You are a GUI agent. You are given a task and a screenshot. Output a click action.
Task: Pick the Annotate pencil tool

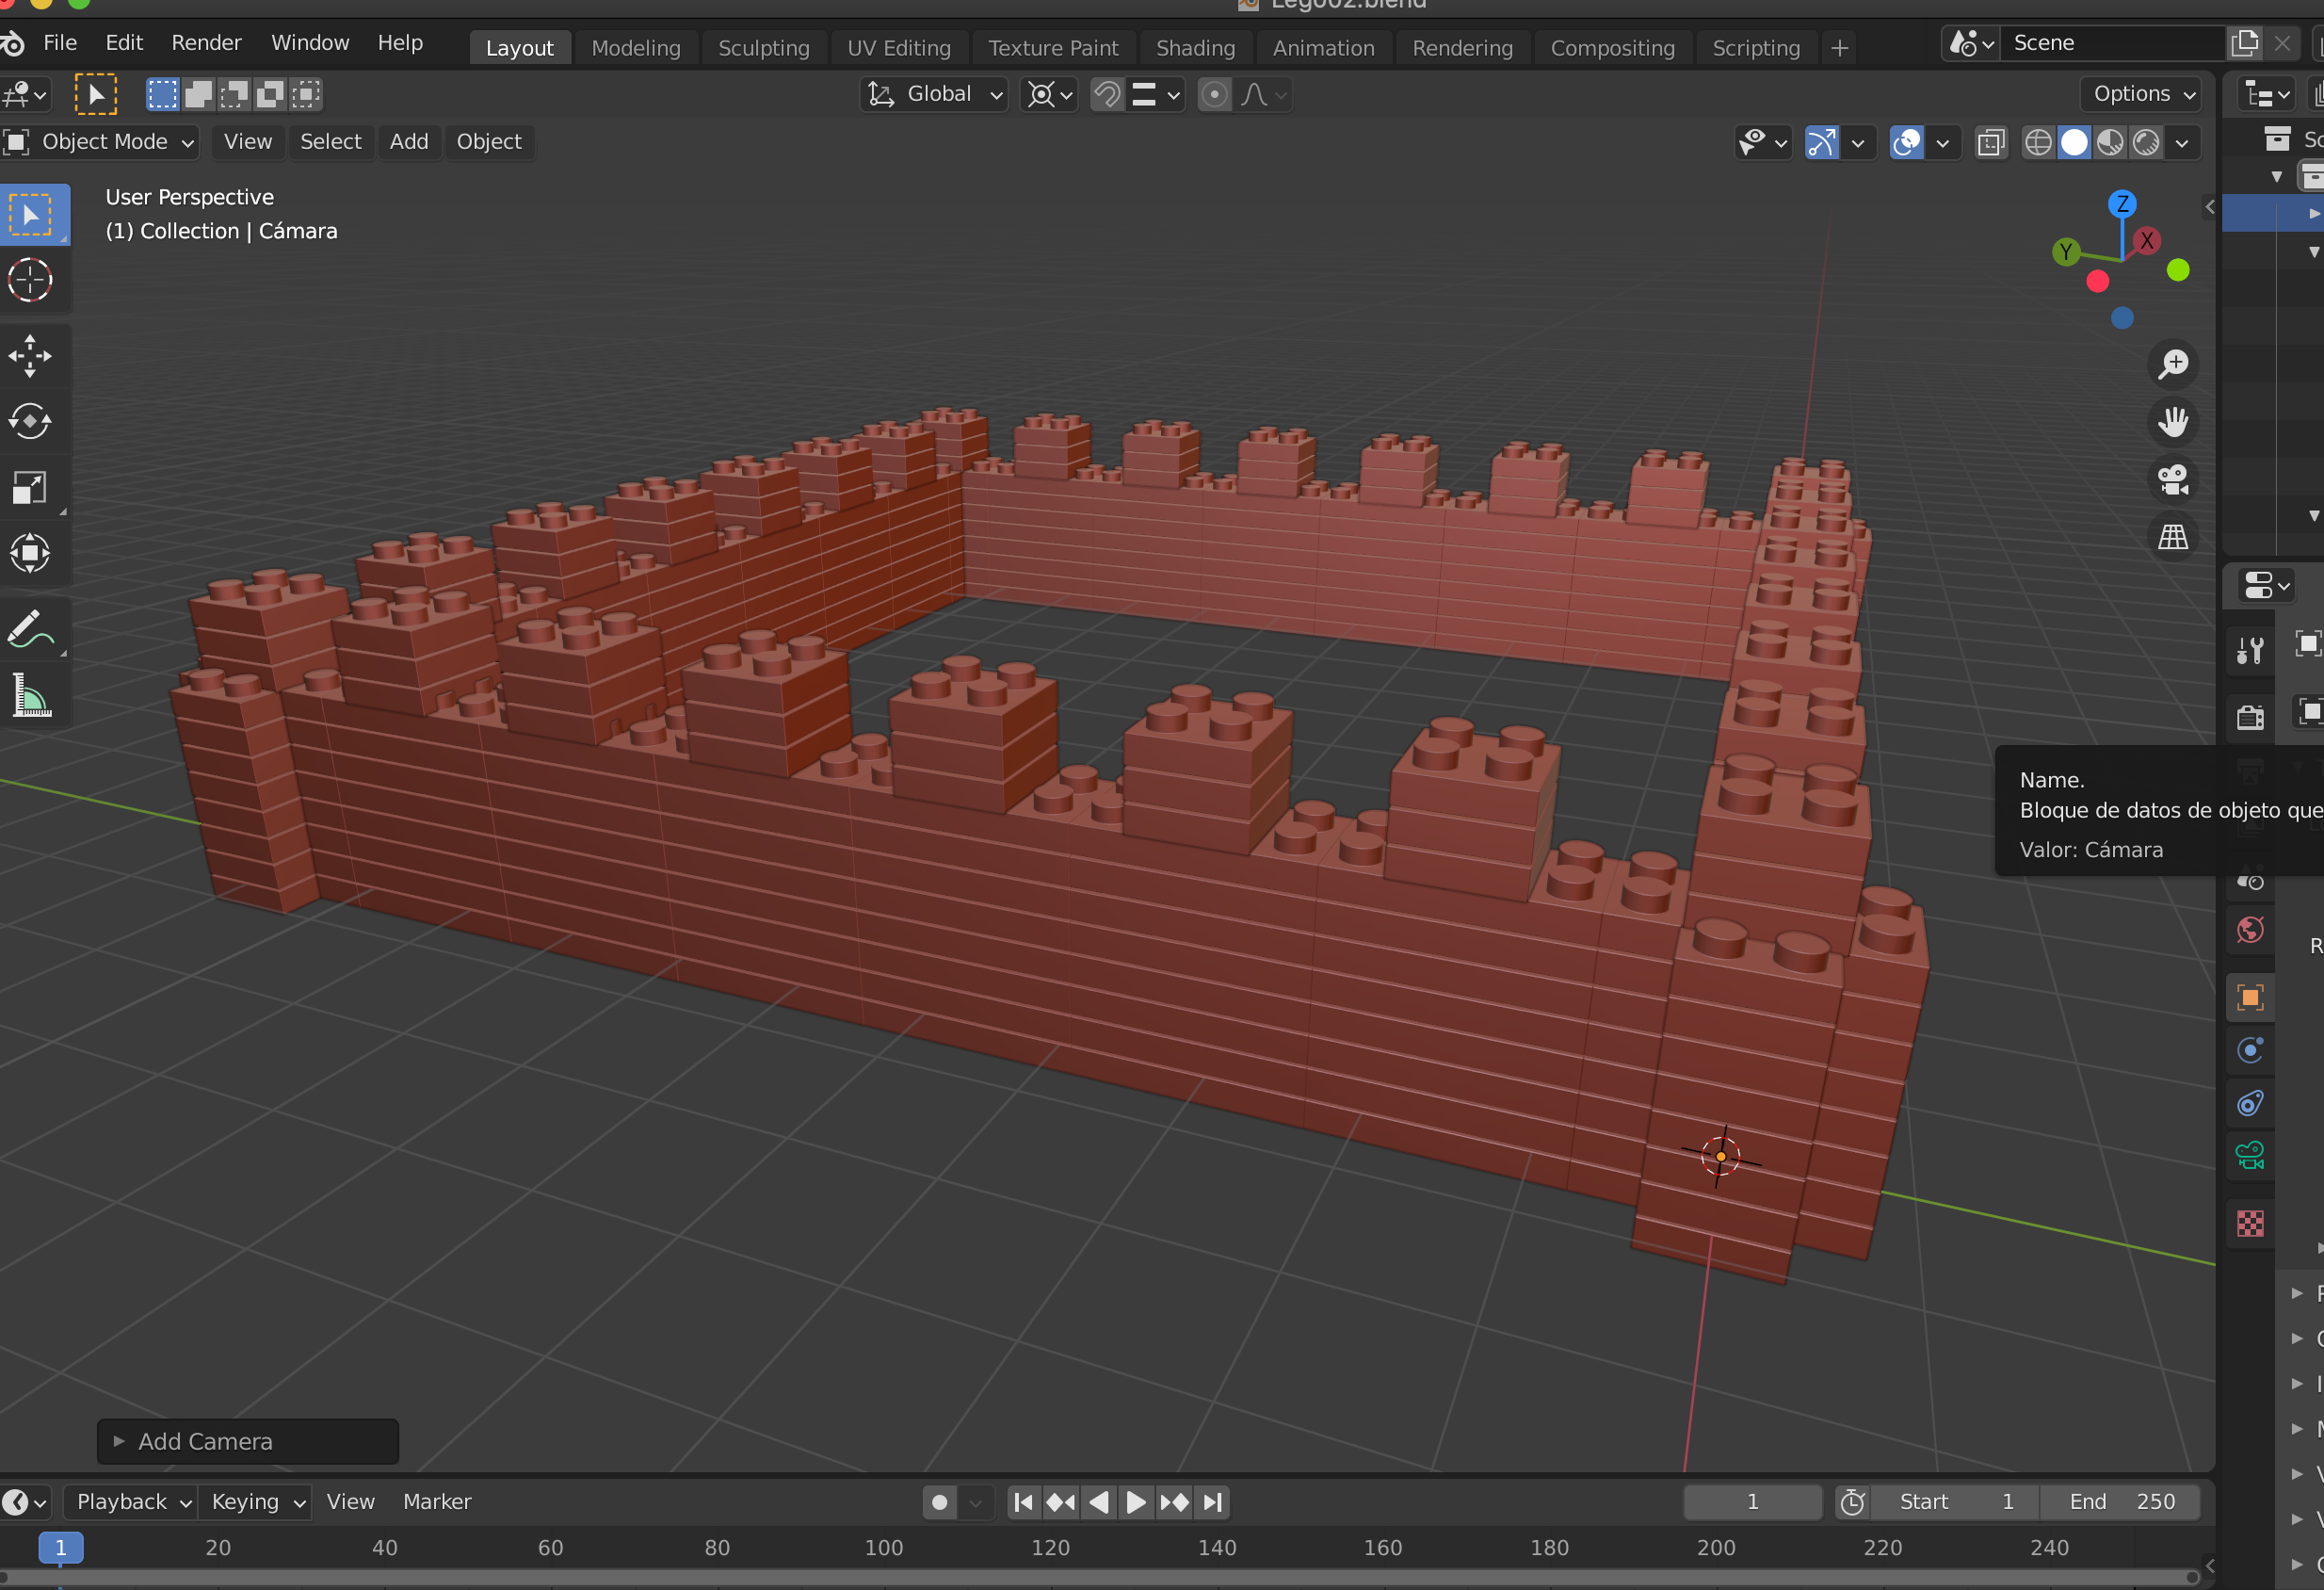pyautogui.click(x=30, y=630)
